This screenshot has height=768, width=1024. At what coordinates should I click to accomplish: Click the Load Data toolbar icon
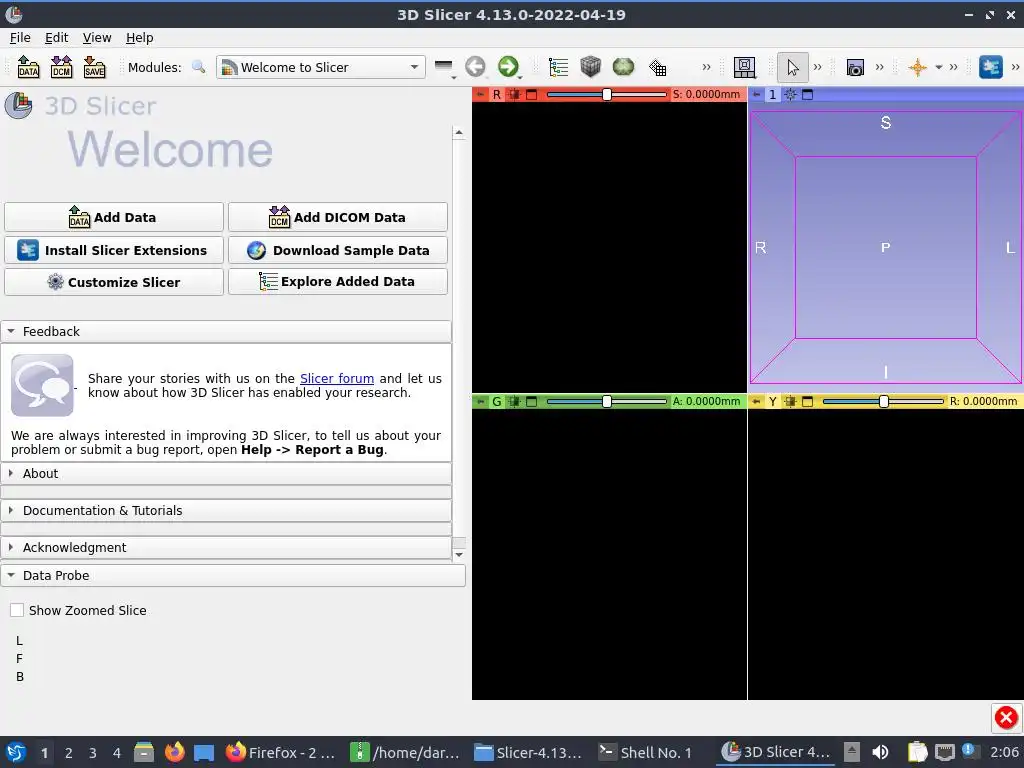[x=28, y=67]
